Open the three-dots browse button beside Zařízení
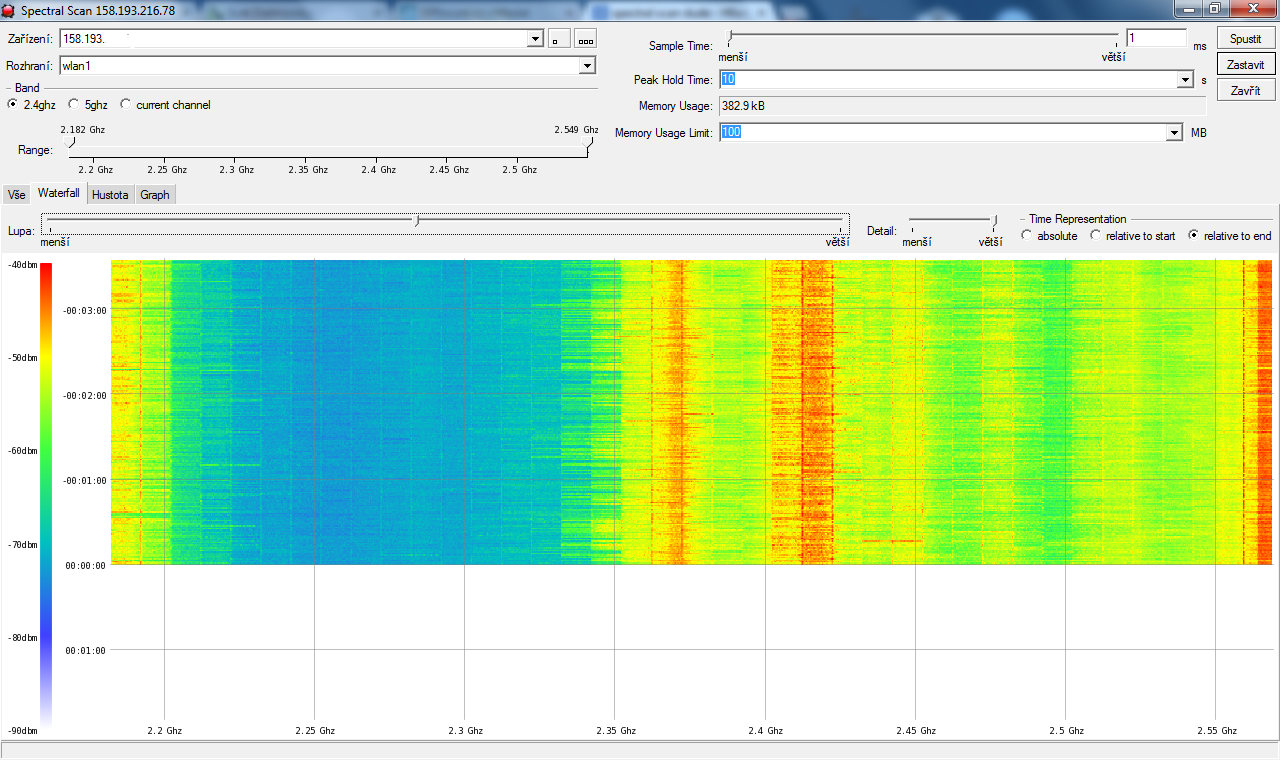 (x=586, y=39)
